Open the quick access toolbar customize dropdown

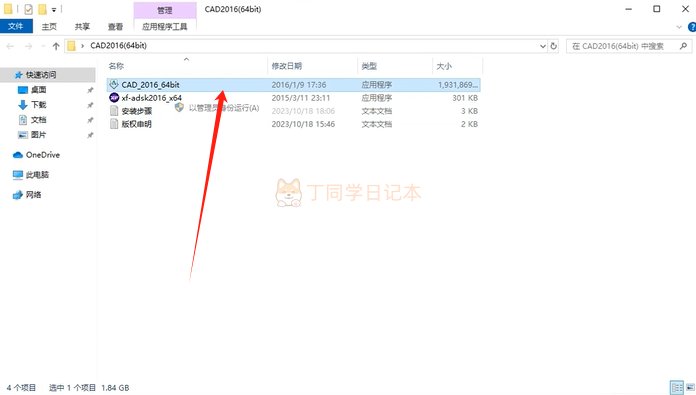point(54,9)
